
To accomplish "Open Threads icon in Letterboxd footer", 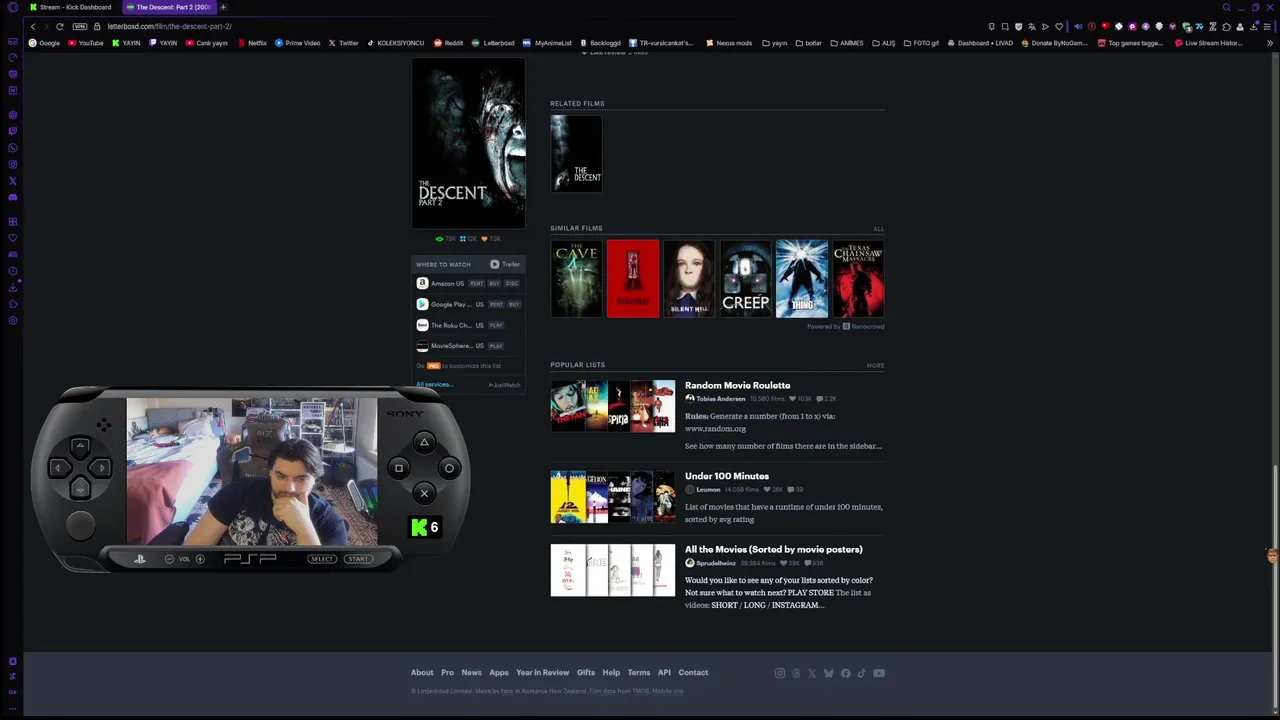I will coord(796,673).
